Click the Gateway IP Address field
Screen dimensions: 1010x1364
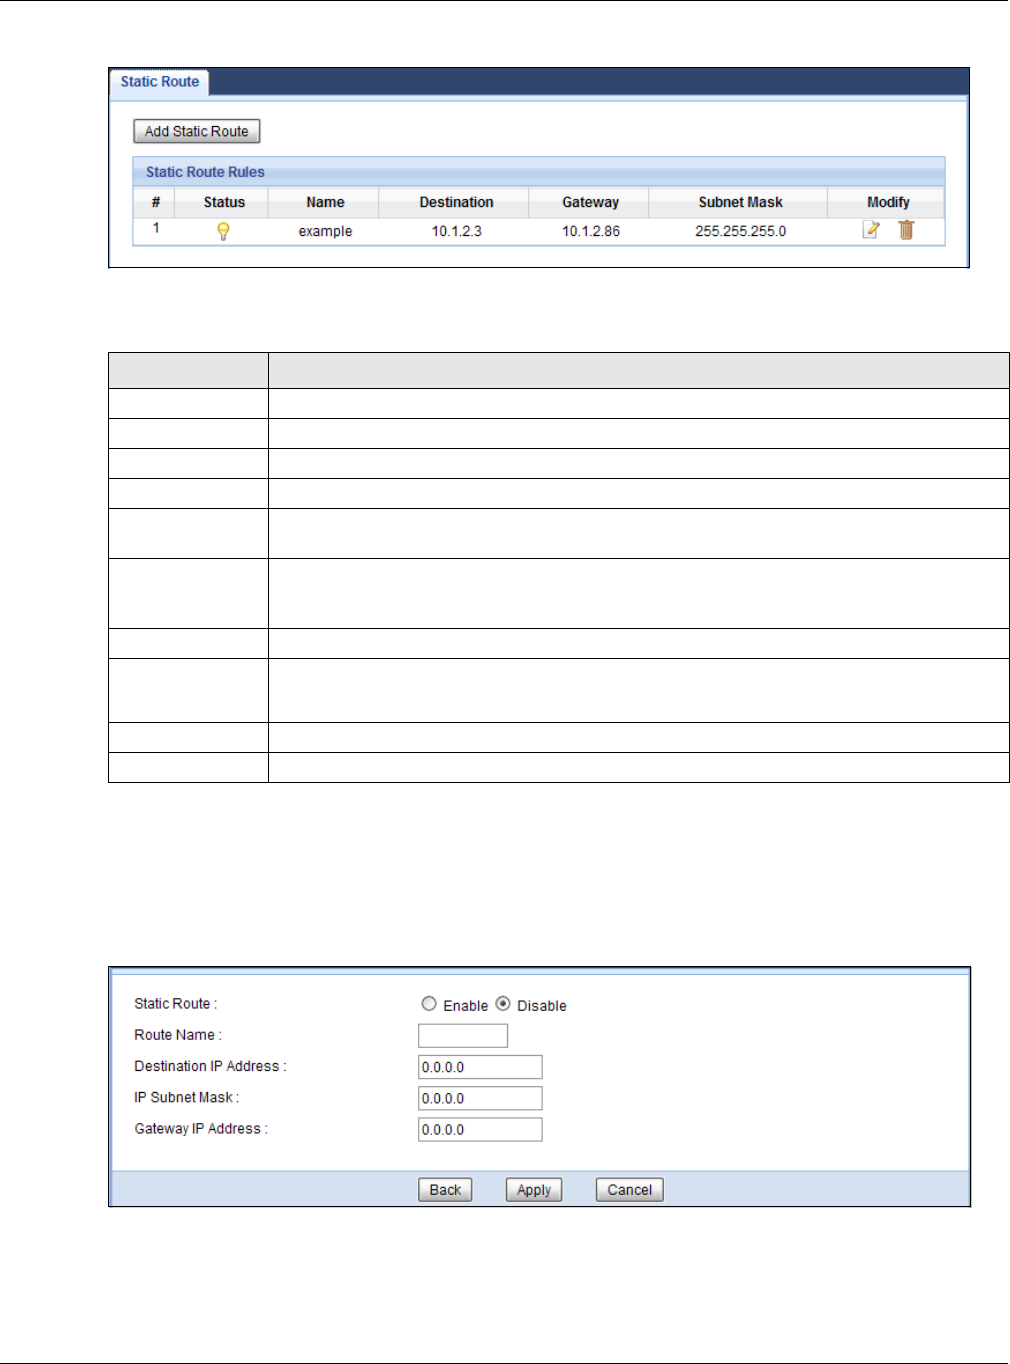pyautogui.click(x=480, y=1129)
